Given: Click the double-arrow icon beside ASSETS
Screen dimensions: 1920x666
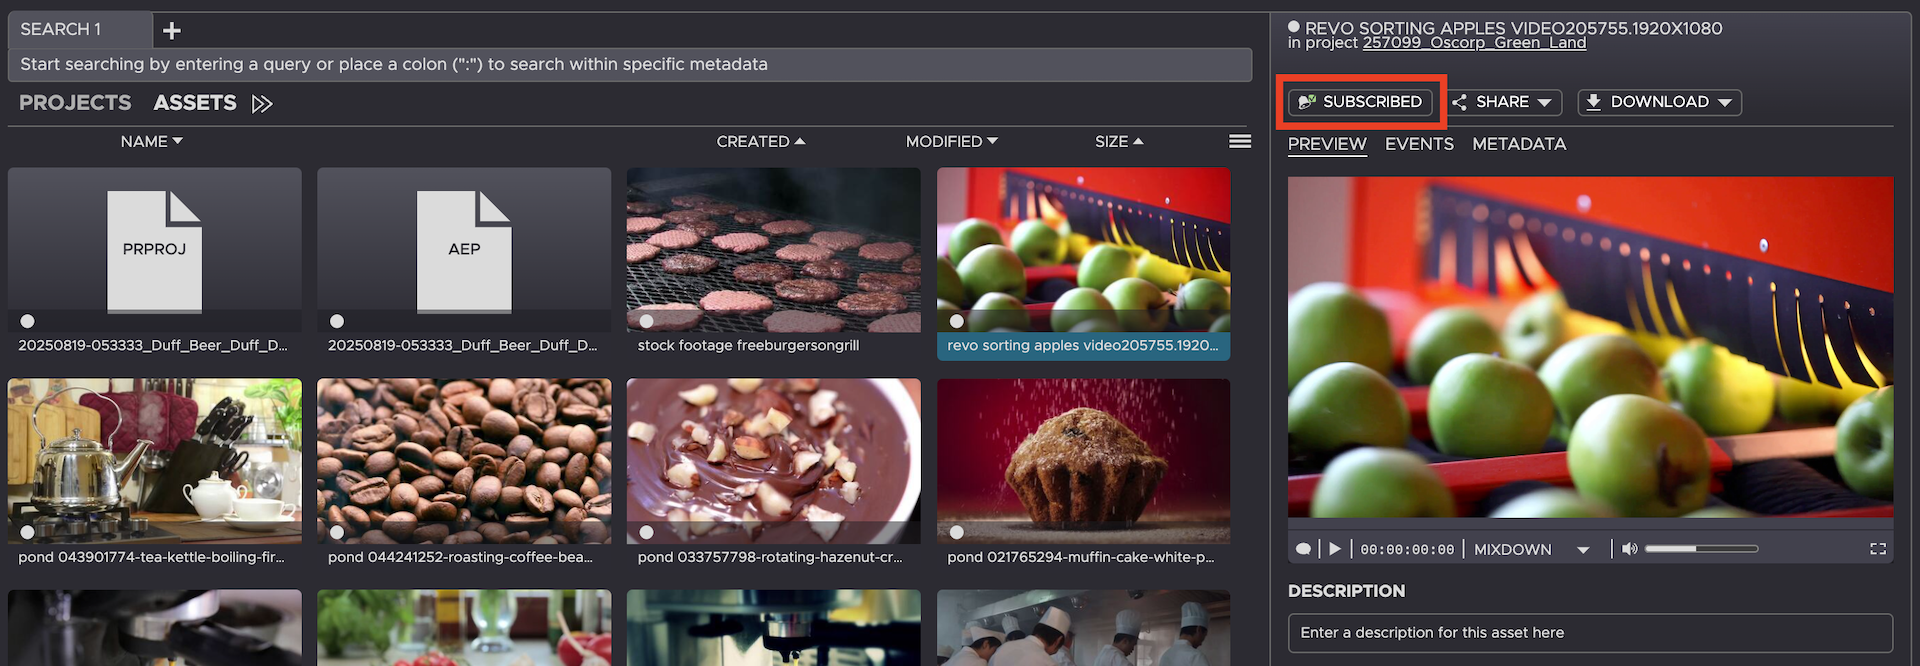Looking at the screenshot, I should coord(262,104).
